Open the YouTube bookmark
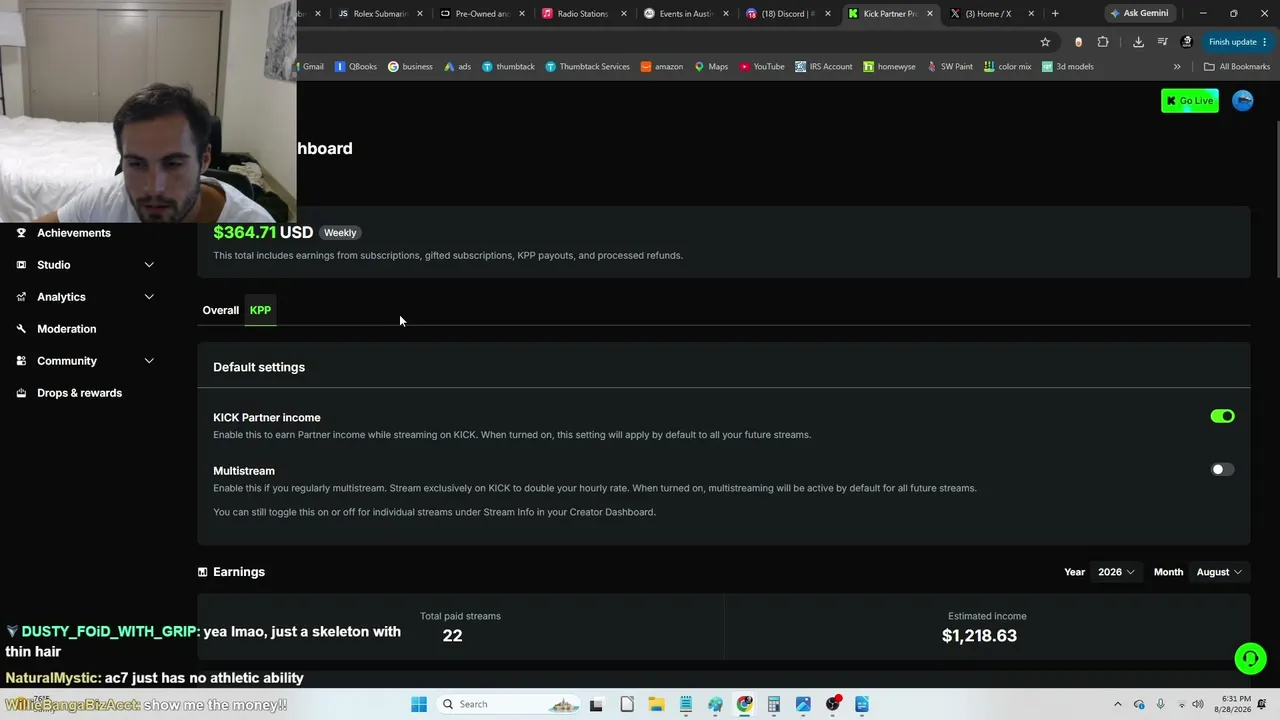 pyautogui.click(x=762, y=67)
